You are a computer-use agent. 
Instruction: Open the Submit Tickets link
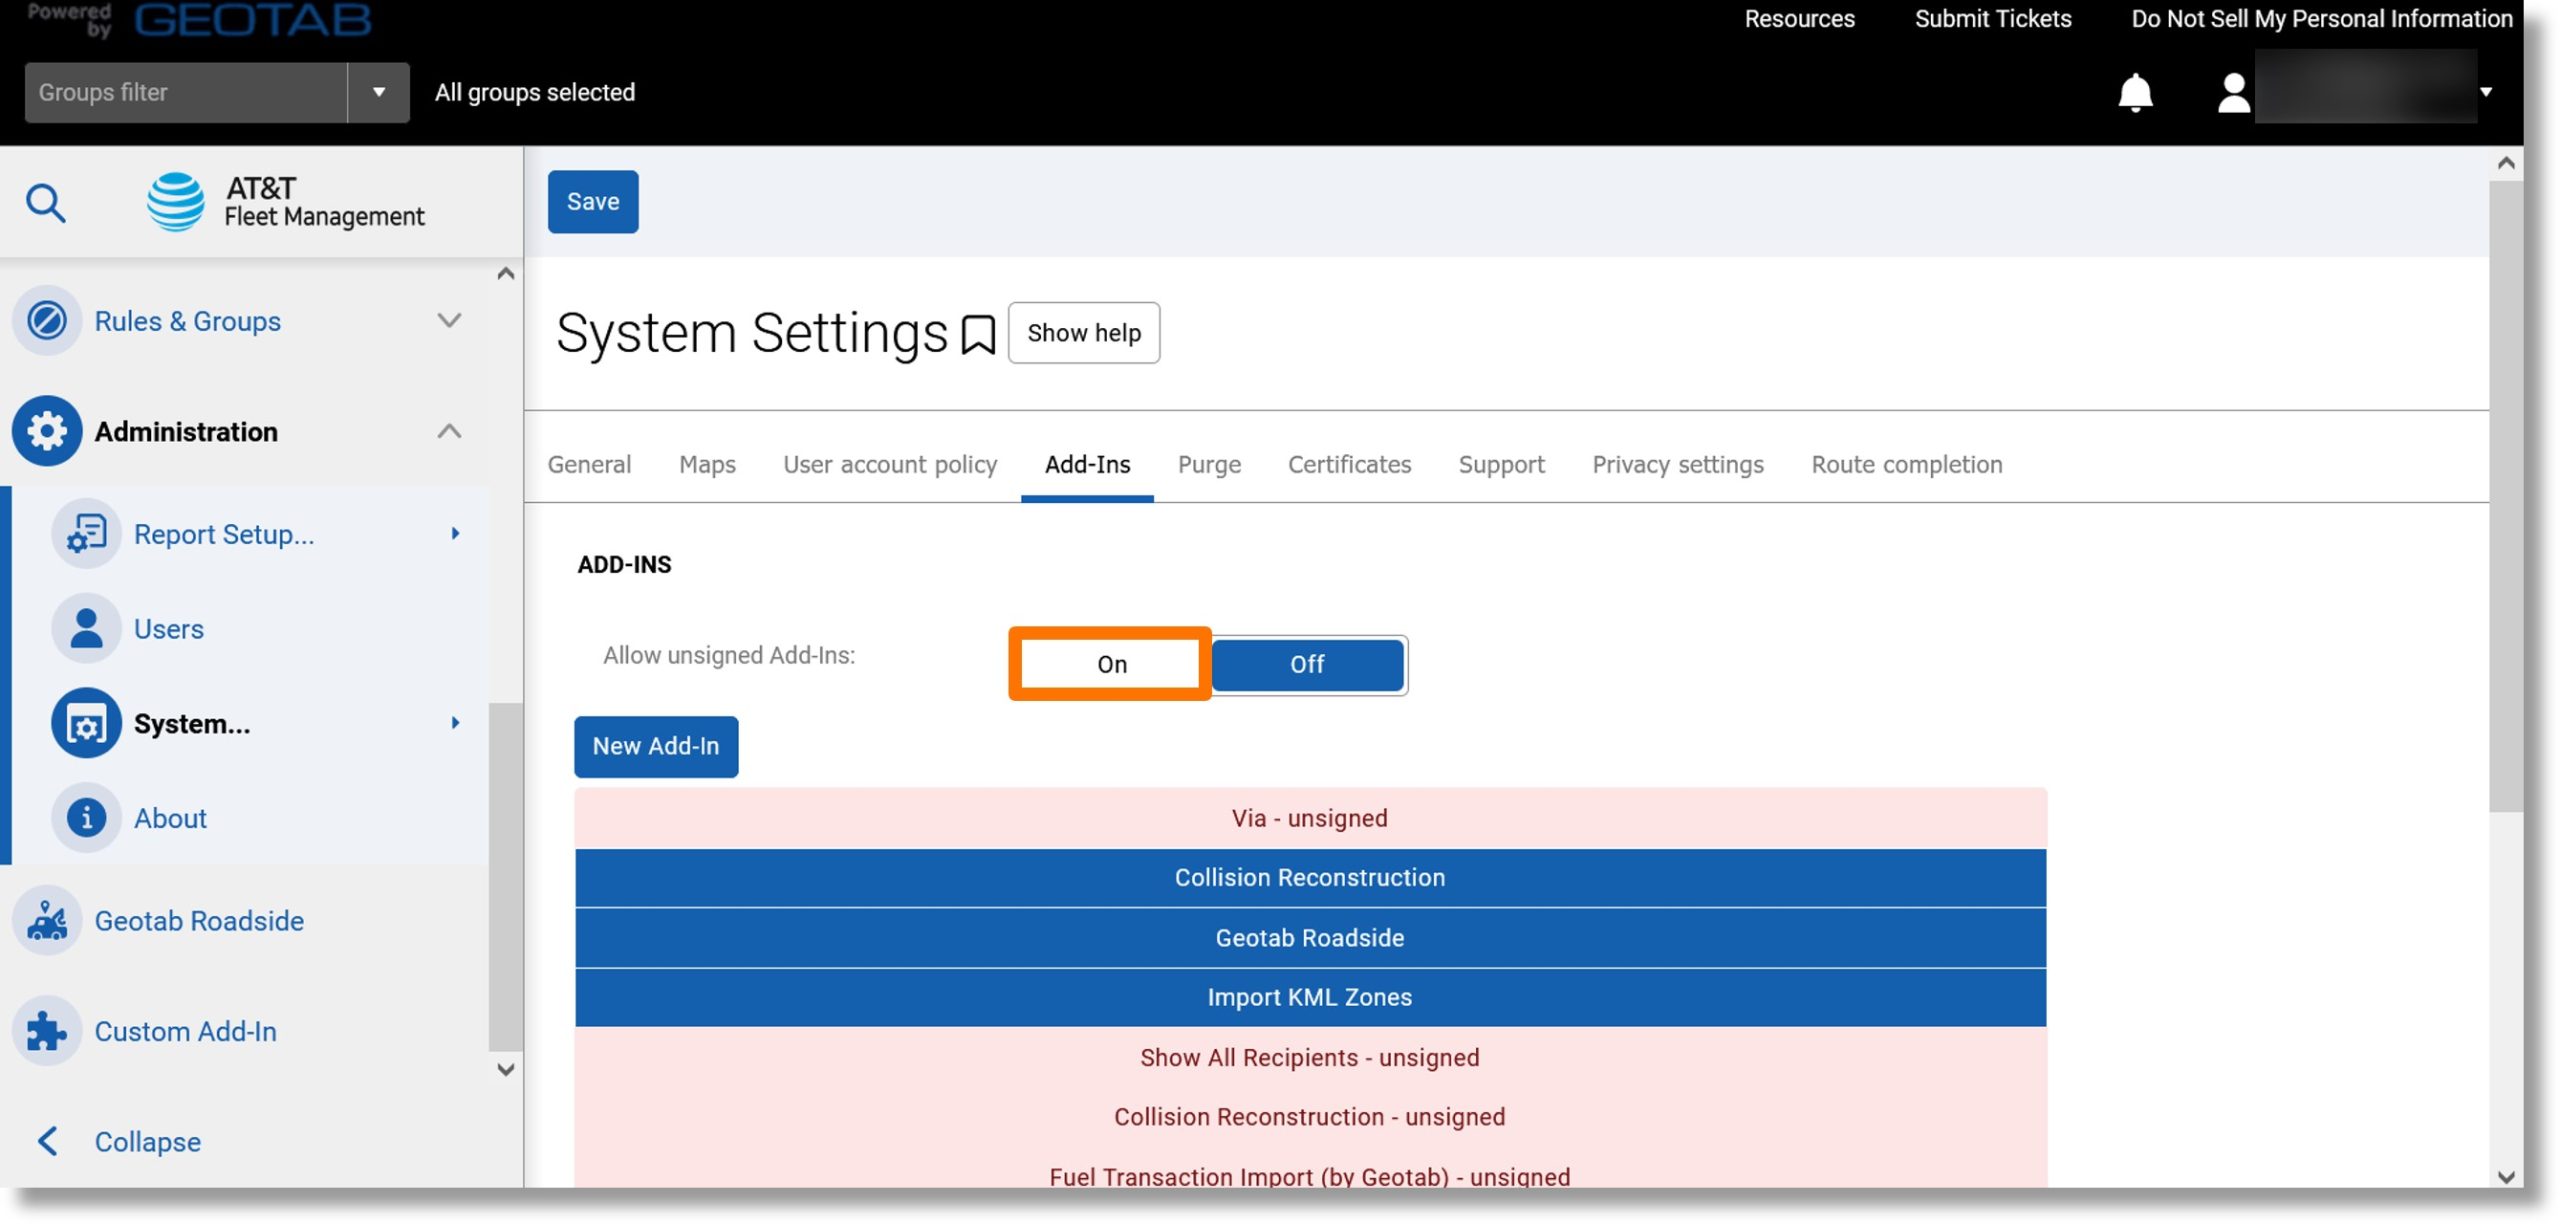coord(1993,19)
